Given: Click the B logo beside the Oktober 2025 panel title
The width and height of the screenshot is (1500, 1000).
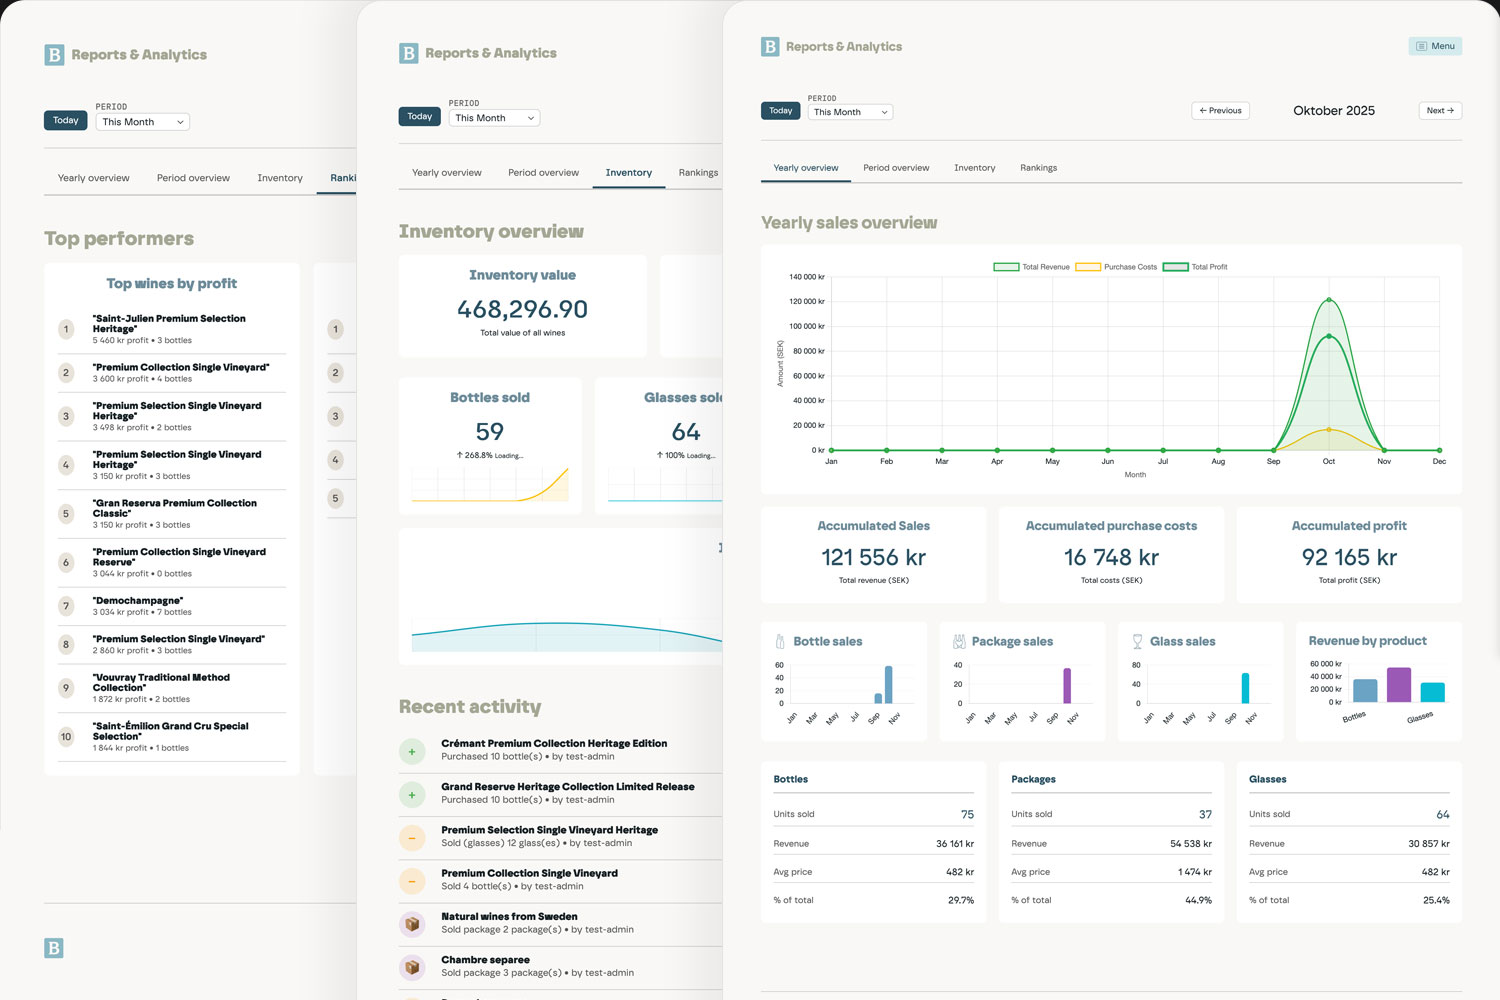Looking at the screenshot, I should 770,47.
